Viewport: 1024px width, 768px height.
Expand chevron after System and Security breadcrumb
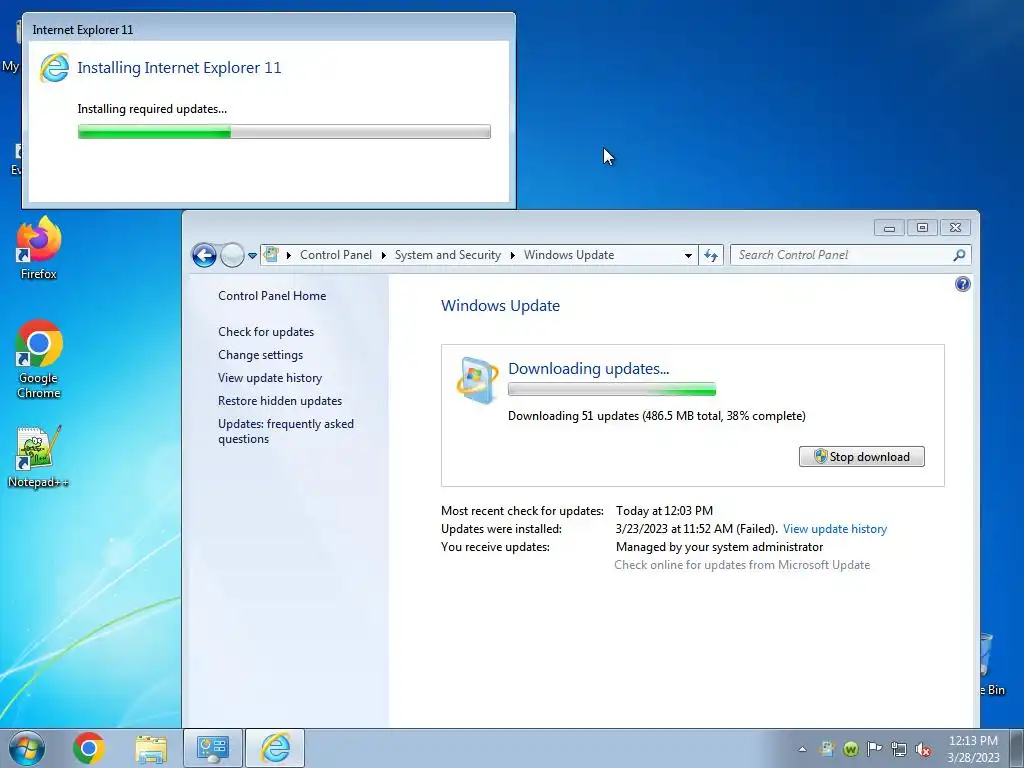pos(513,255)
